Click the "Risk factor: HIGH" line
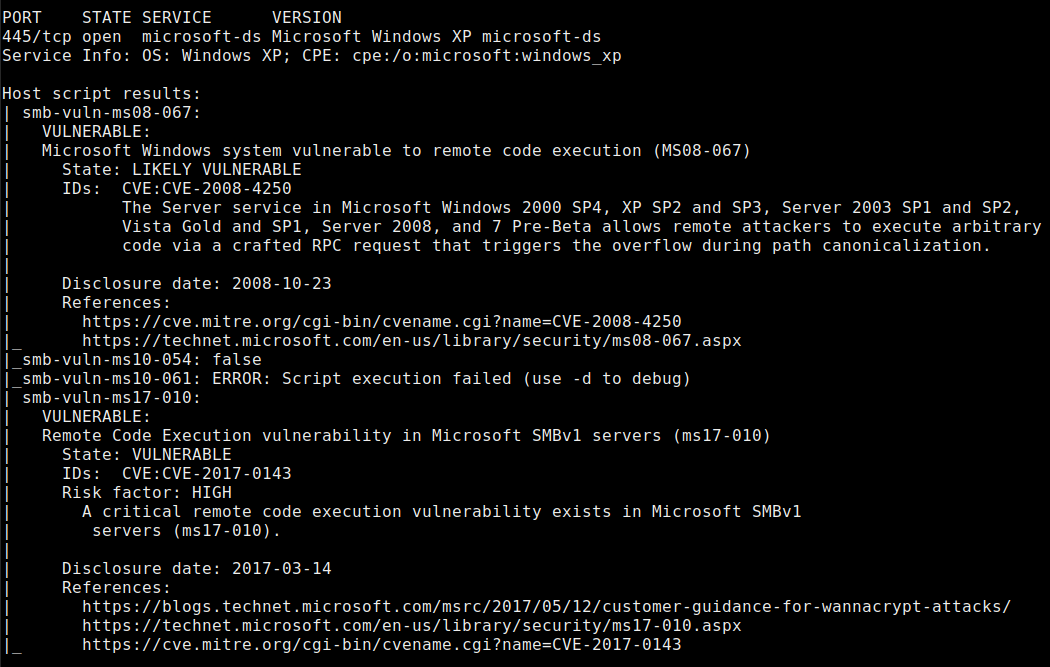This screenshot has width=1050, height=667. [x=146, y=493]
